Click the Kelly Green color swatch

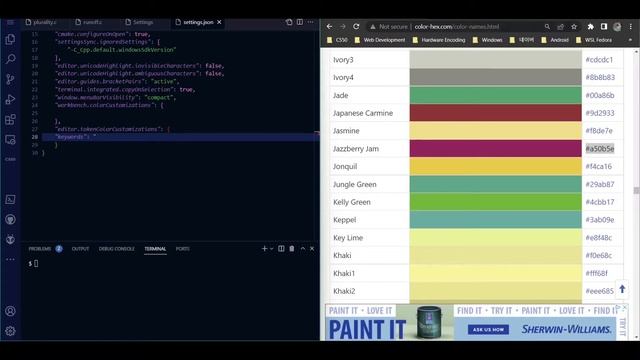pos(496,202)
